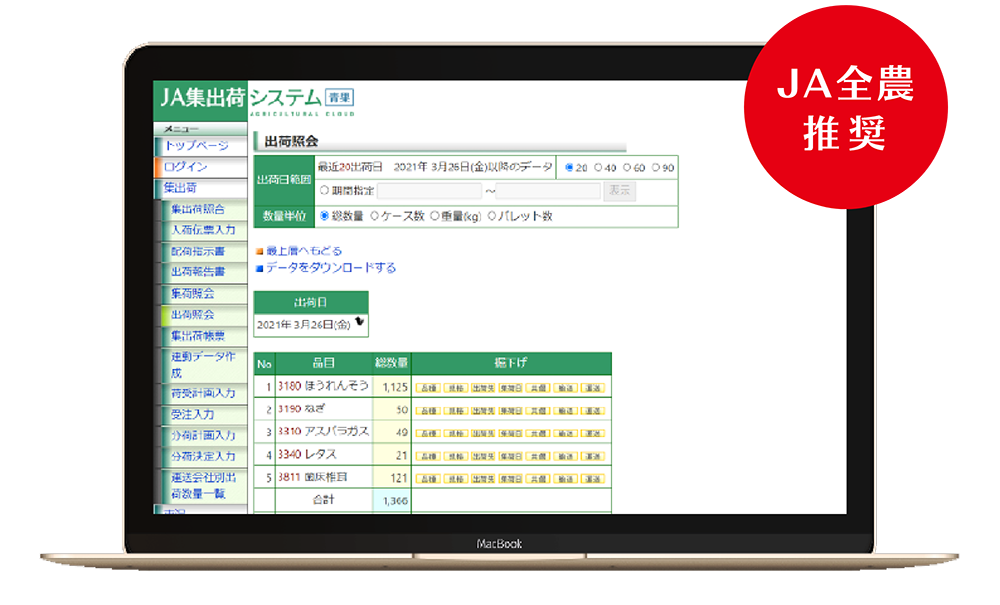Click 出荷先 button in ねぎ row
Screen dimensions: 1000x605
[x=483, y=411]
